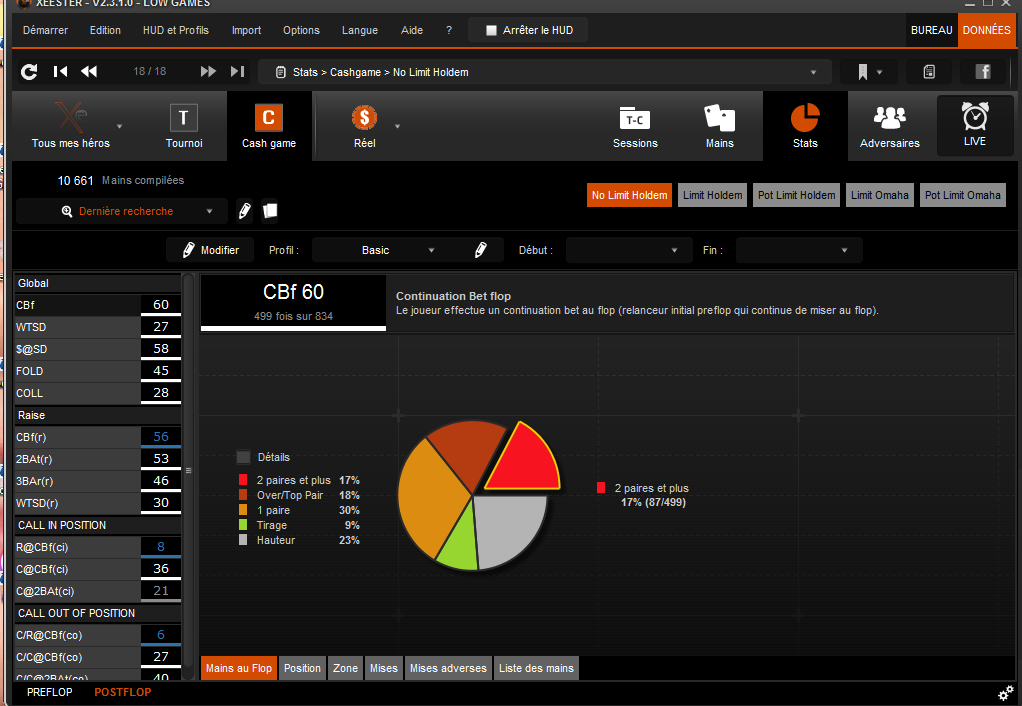The image size is (1022, 706).
Task: Switch to POSTFLOP stats
Action: tap(123, 692)
